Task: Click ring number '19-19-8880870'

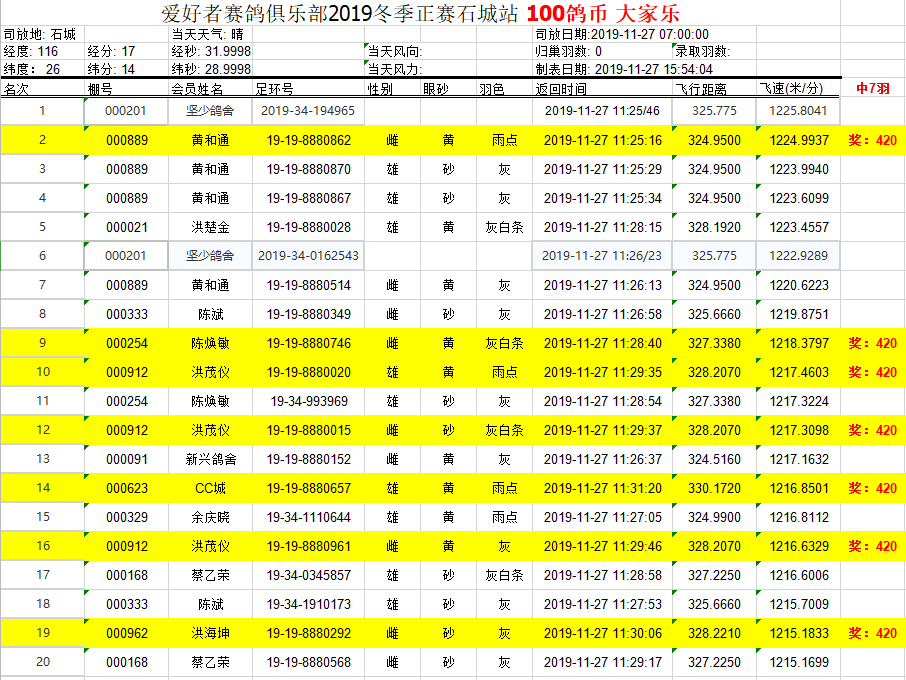Action: (x=309, y=169)
